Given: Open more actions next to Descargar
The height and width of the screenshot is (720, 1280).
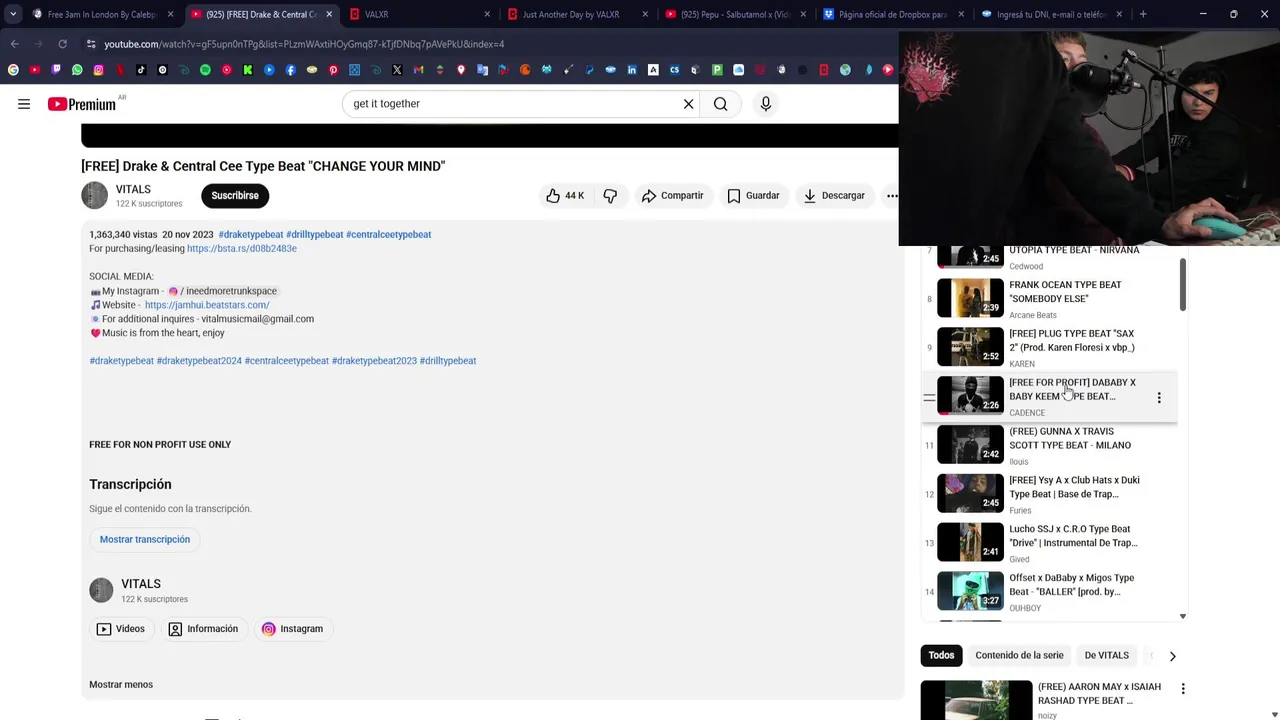Looking at the screenshot, I should point(891,196).
